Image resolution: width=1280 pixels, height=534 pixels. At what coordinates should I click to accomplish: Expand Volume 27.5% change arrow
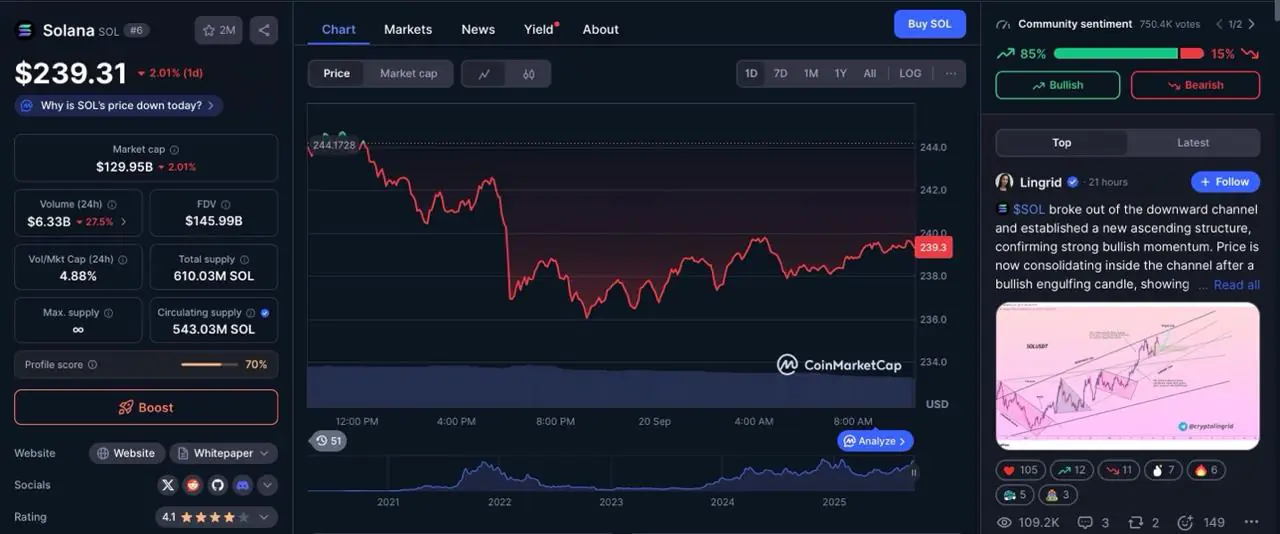(123, 222)
